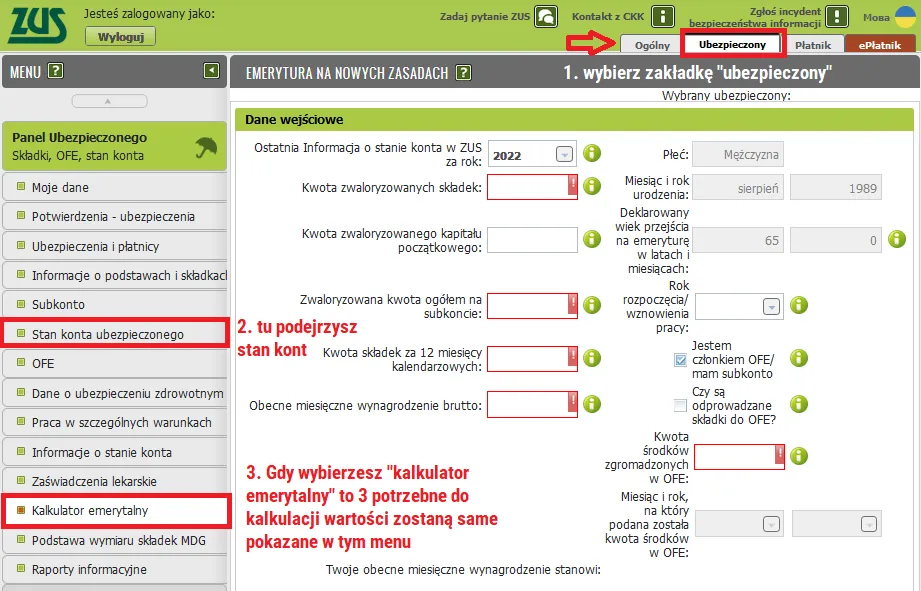921x591 pixels.
Task: Show info for "Kwota zwaloryzowanych składek"
Action: click(x=592, y=185)
